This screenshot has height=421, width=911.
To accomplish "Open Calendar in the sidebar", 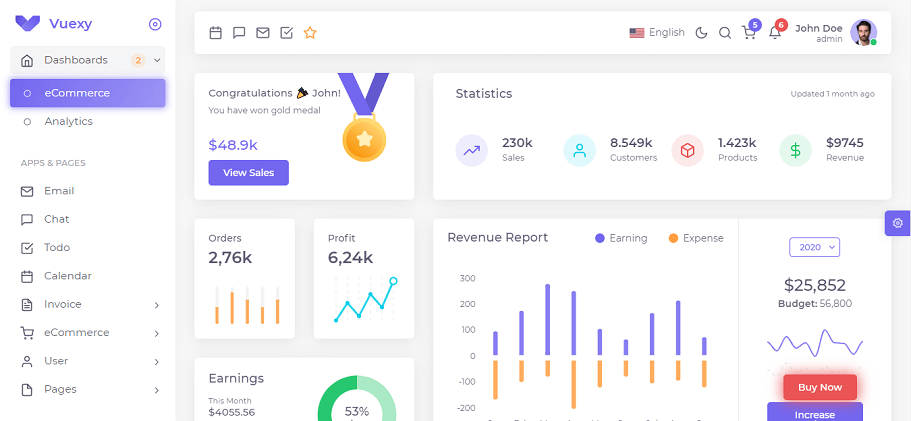I will (88, 276).
